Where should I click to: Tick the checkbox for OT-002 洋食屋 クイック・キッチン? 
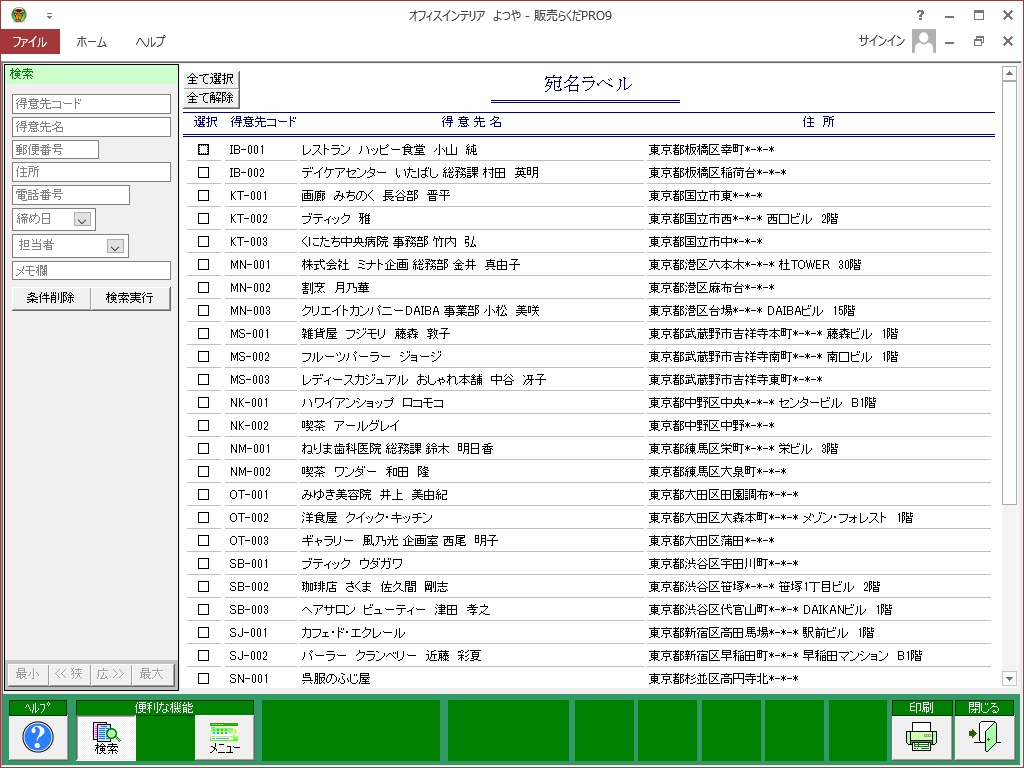point(204,517)
